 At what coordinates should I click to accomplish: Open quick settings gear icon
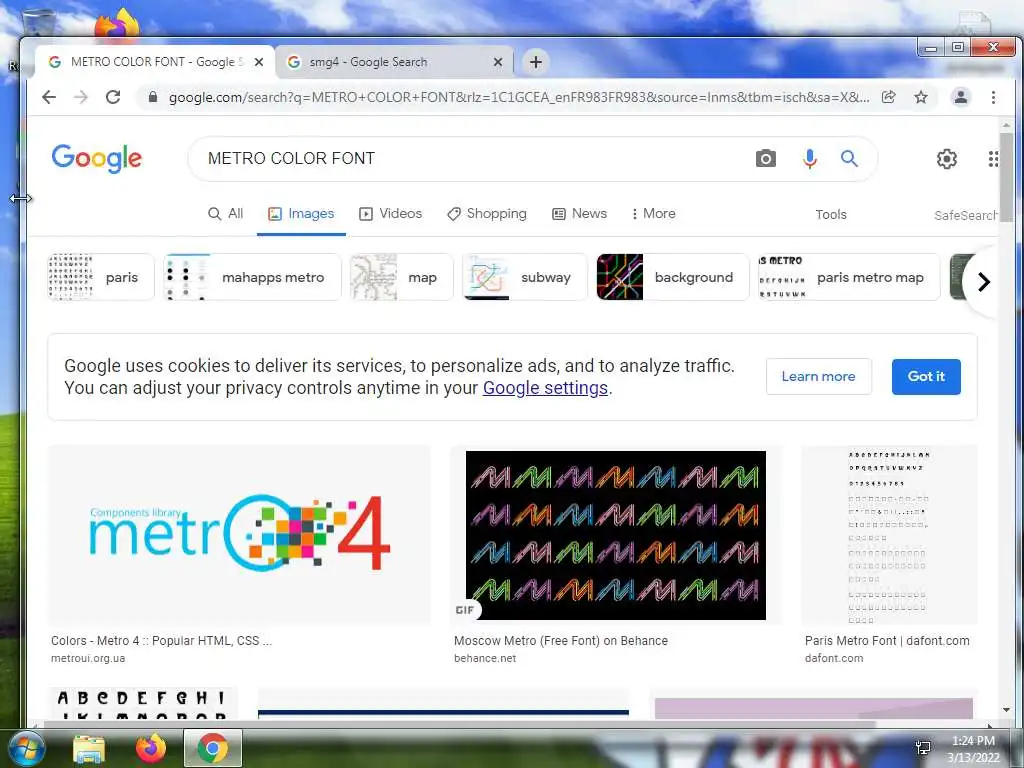tap(947, 159)
